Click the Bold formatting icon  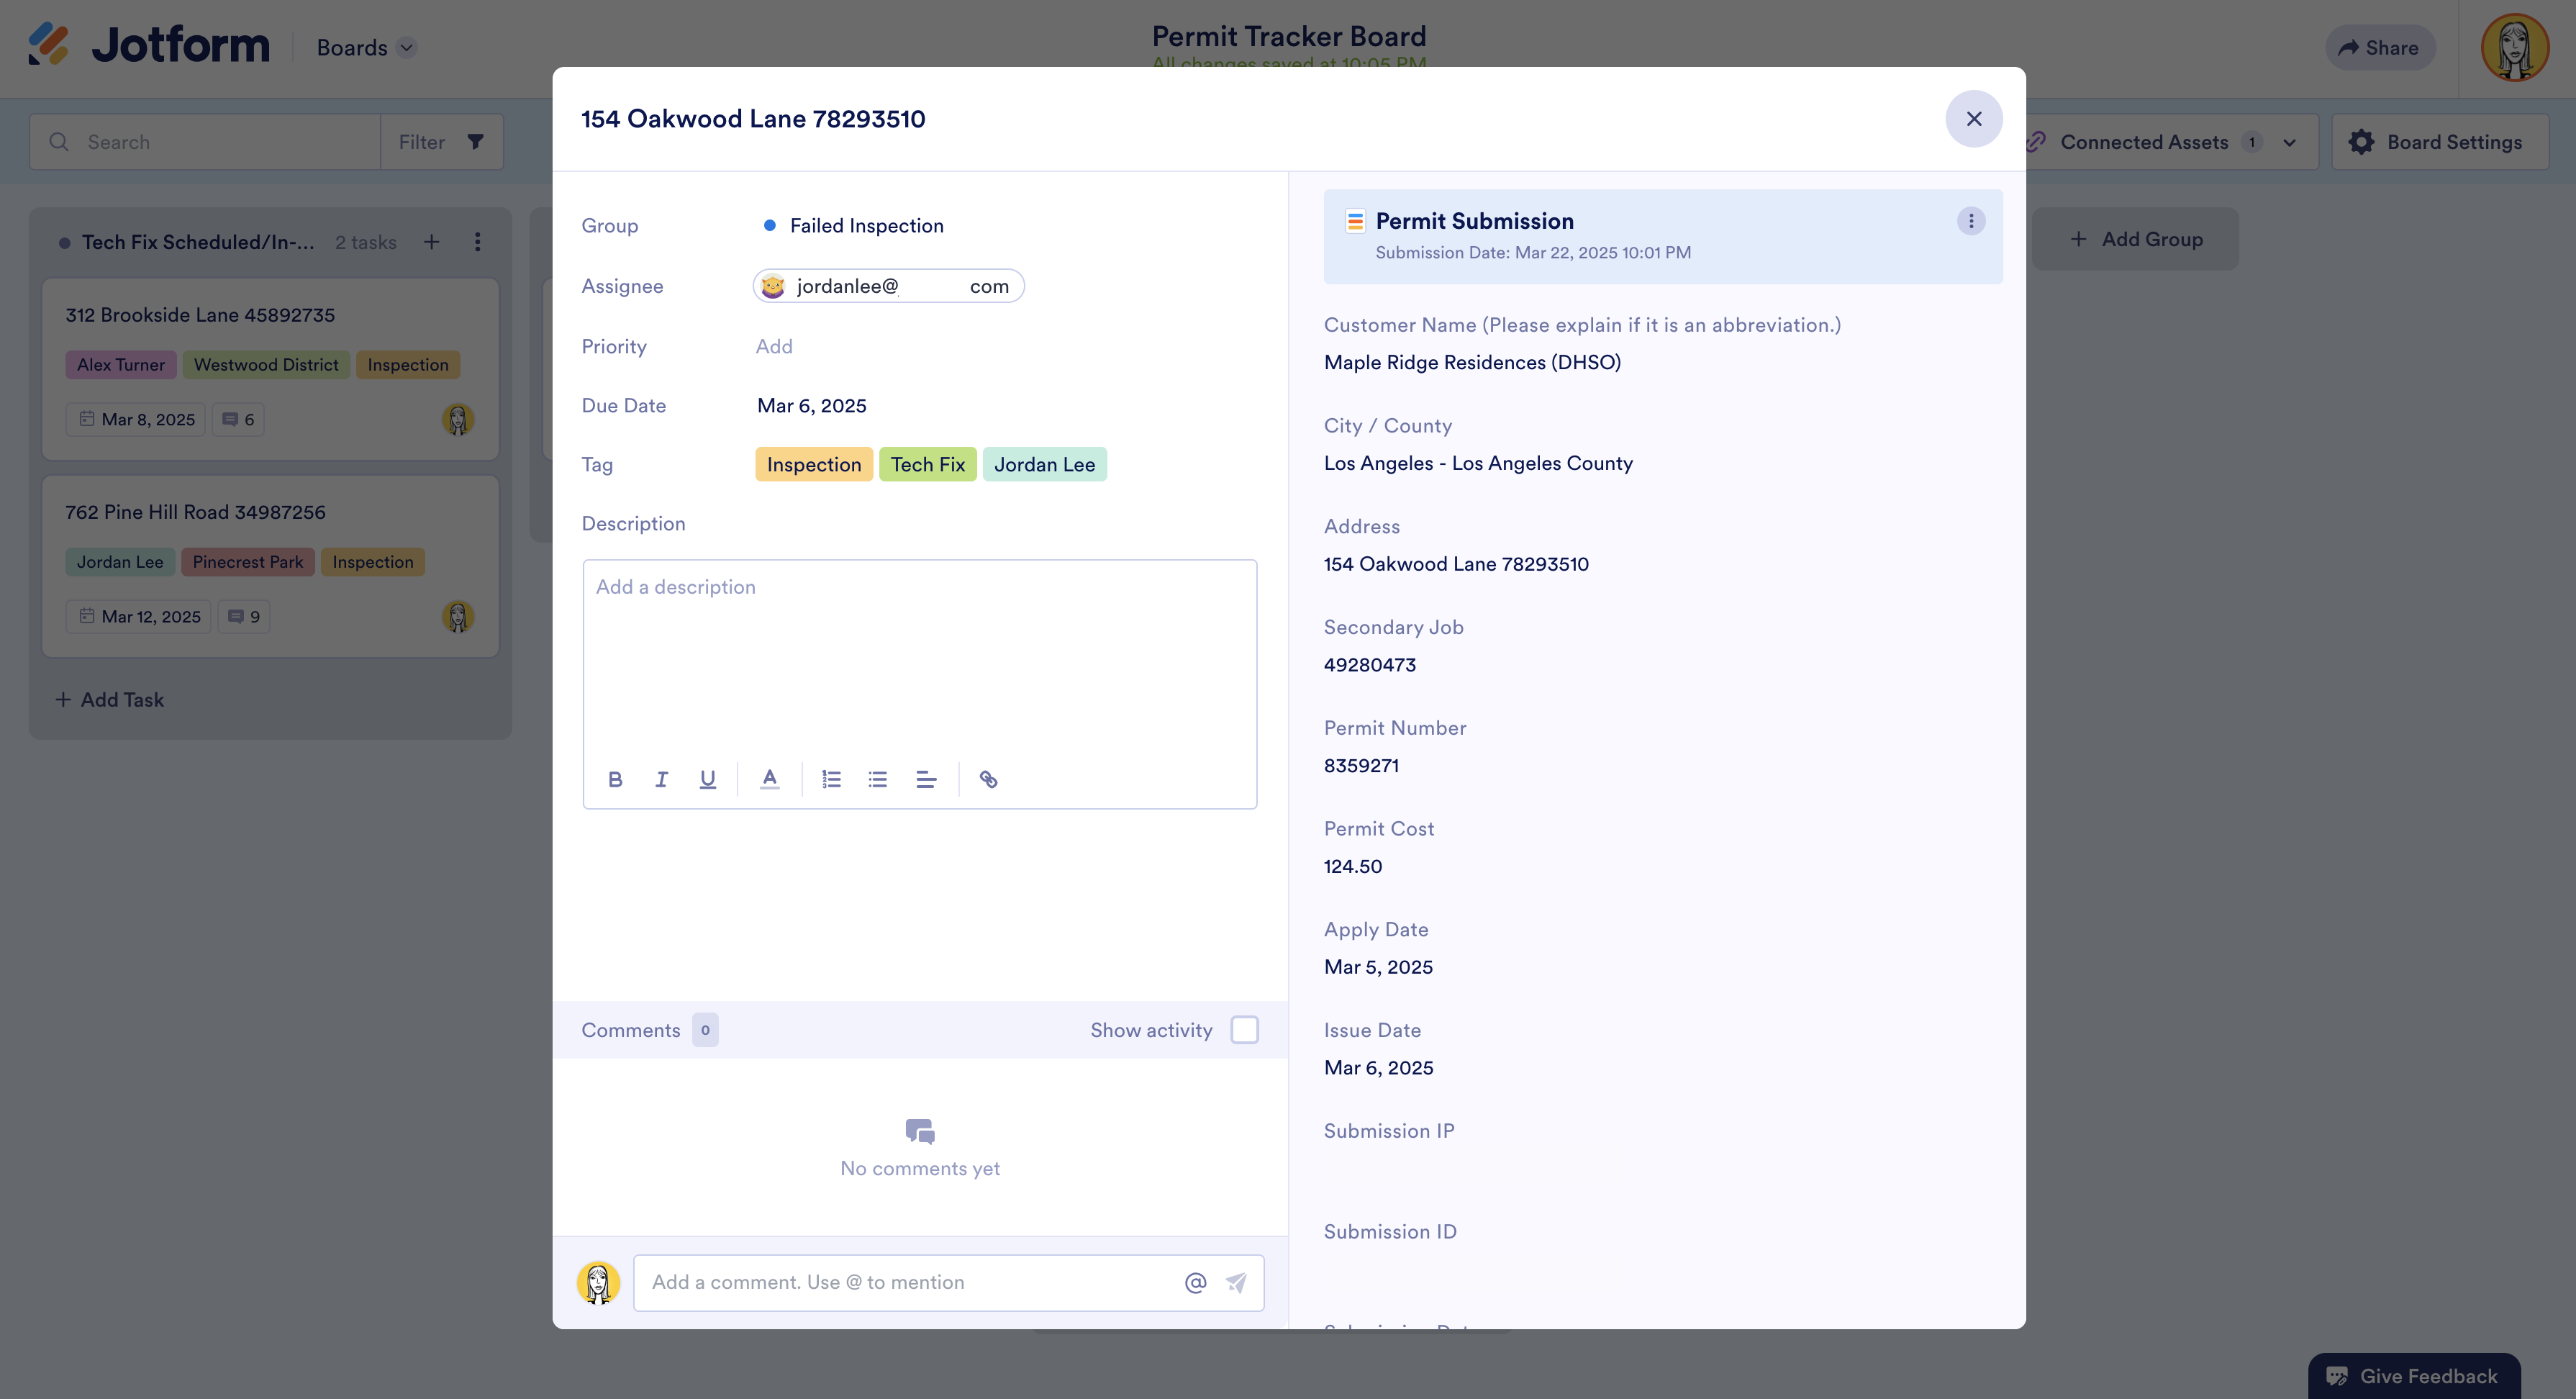point(615,779)
